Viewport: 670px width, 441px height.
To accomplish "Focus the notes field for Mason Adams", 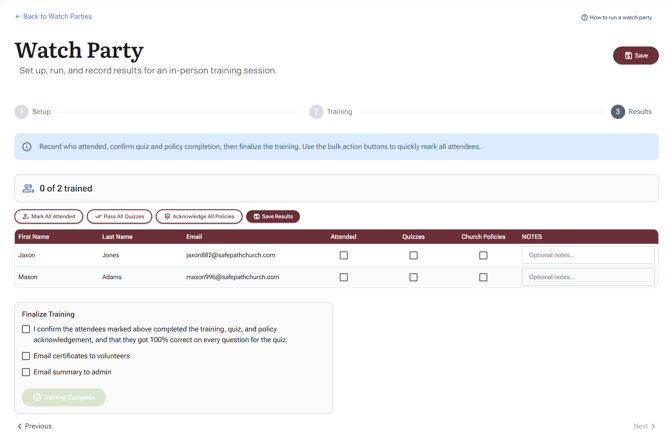I will [588, 277].
